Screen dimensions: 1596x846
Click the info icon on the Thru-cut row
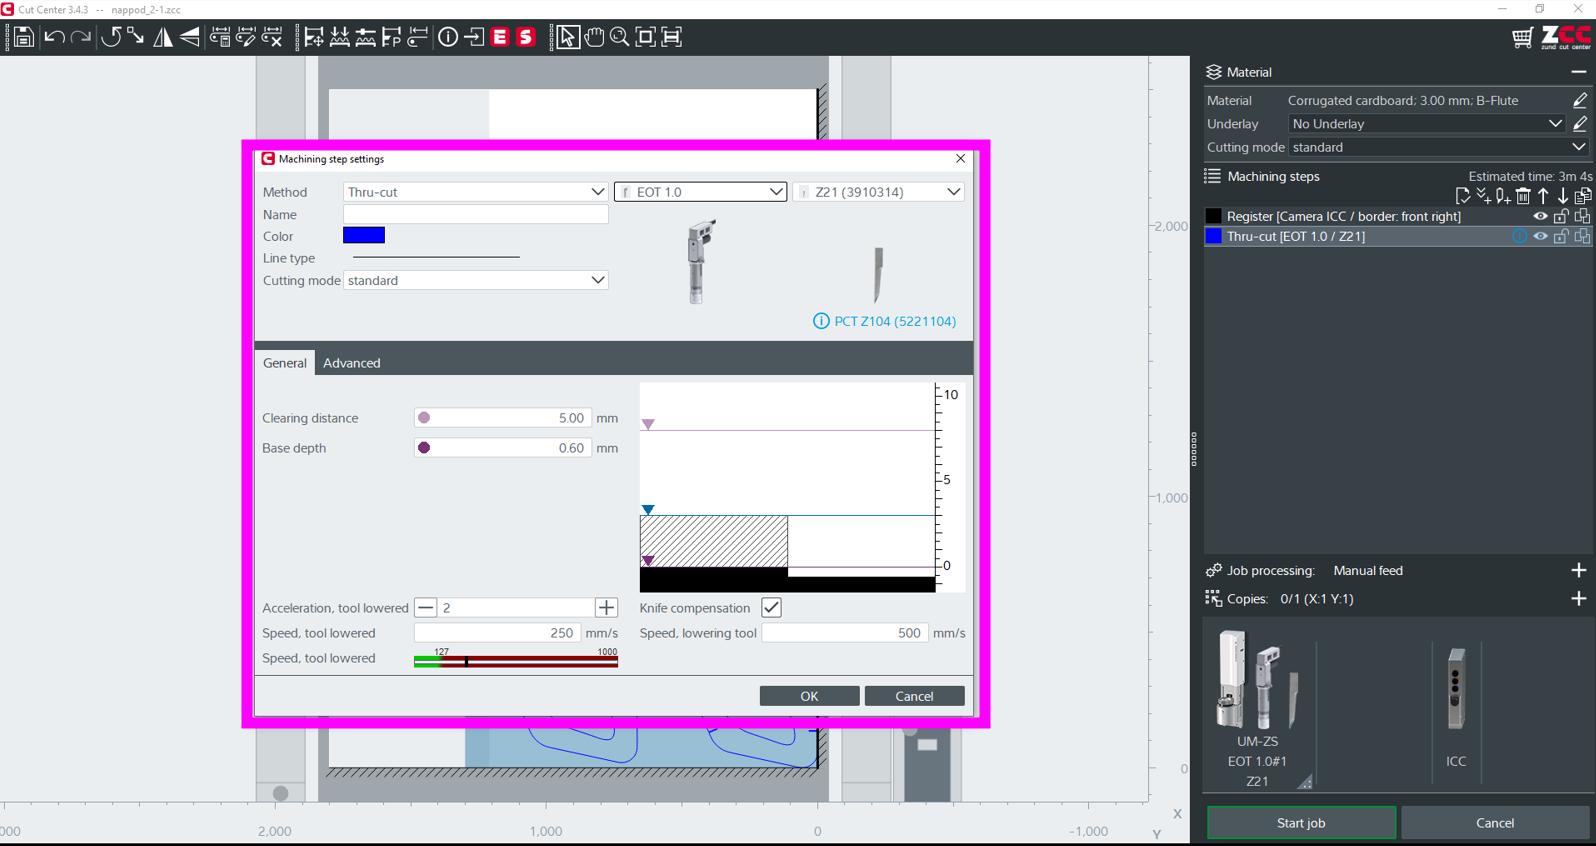[x=1519, y=236]
